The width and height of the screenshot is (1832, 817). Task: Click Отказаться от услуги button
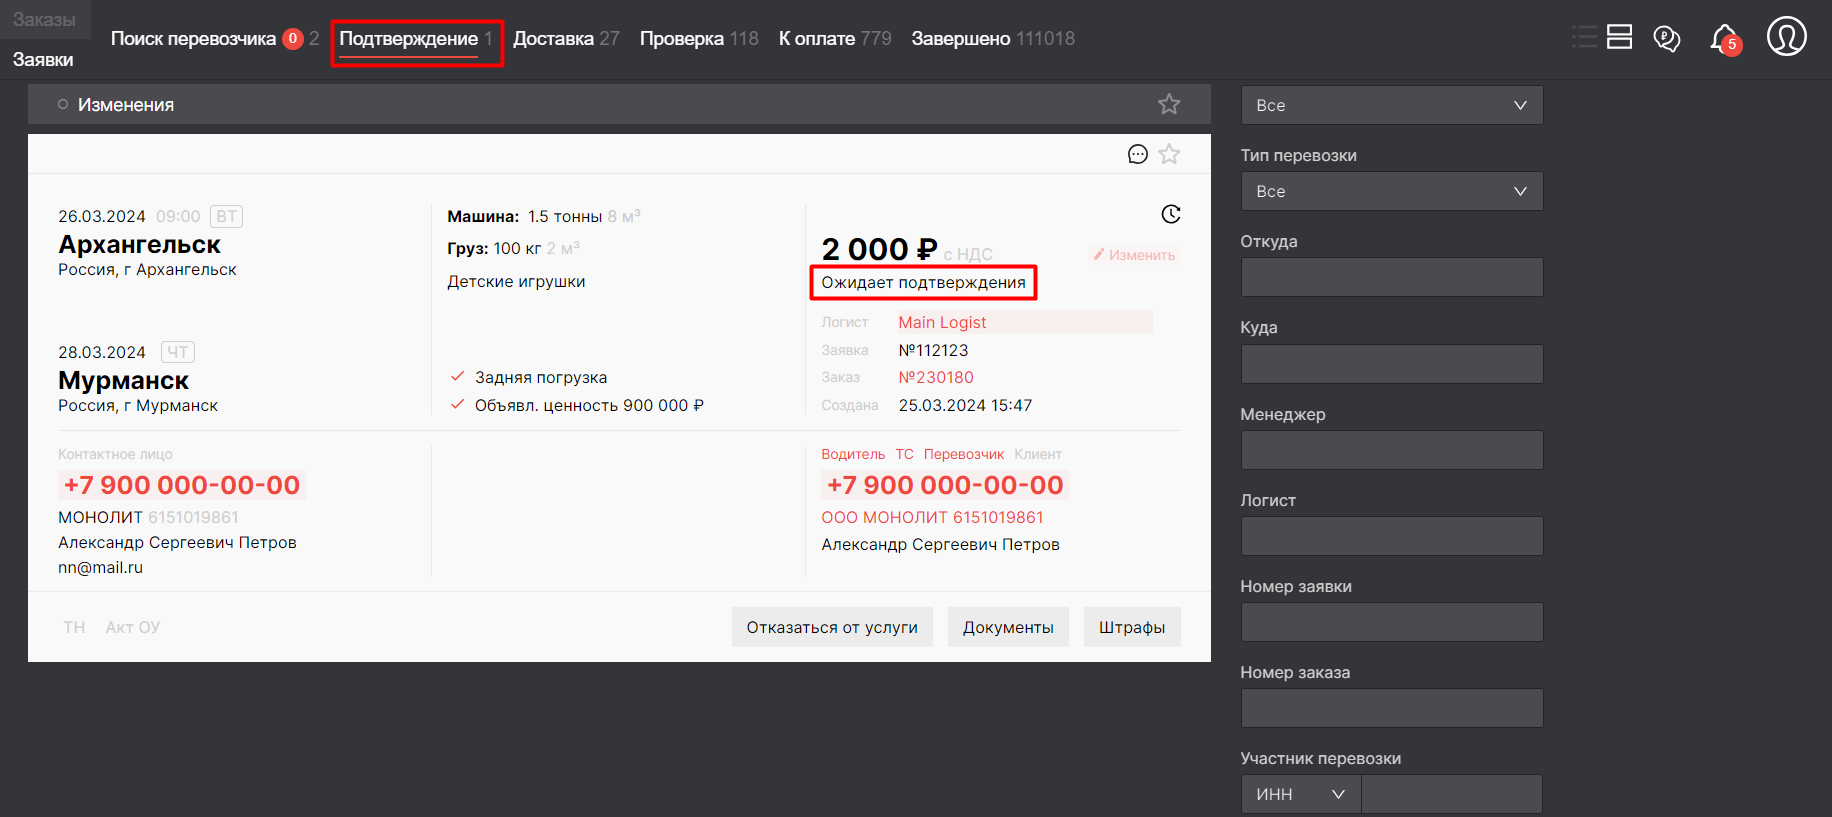(x=832, y=627)
